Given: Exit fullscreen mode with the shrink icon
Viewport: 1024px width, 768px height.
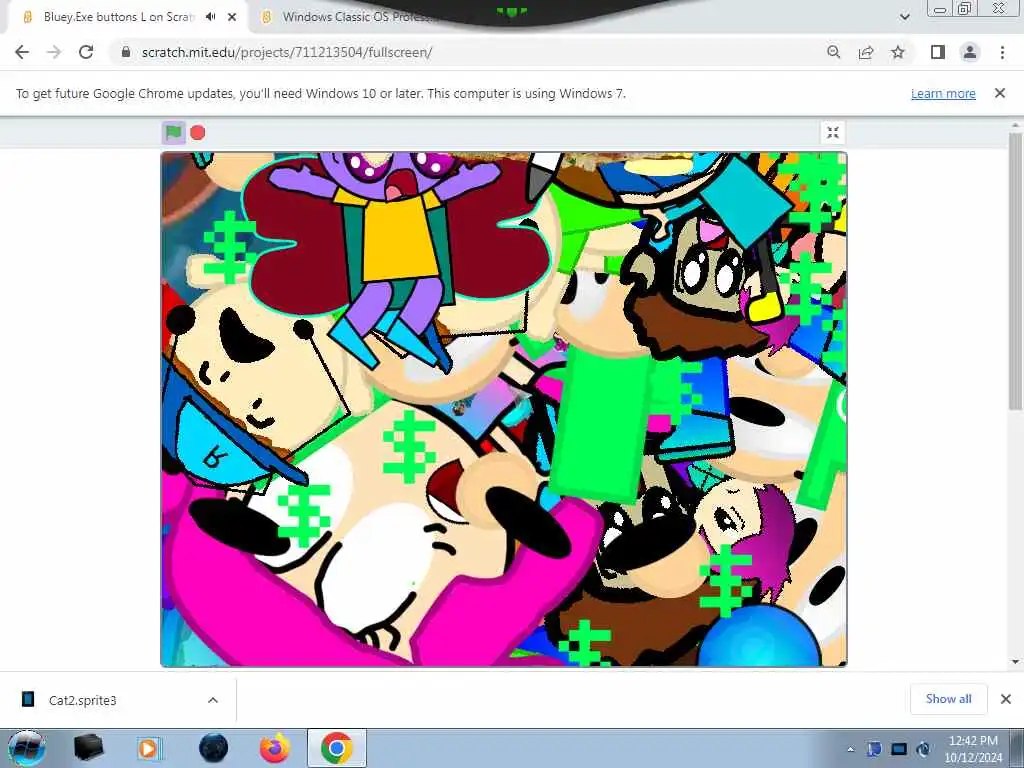Looking at the screenshot, I should point(833,133).
